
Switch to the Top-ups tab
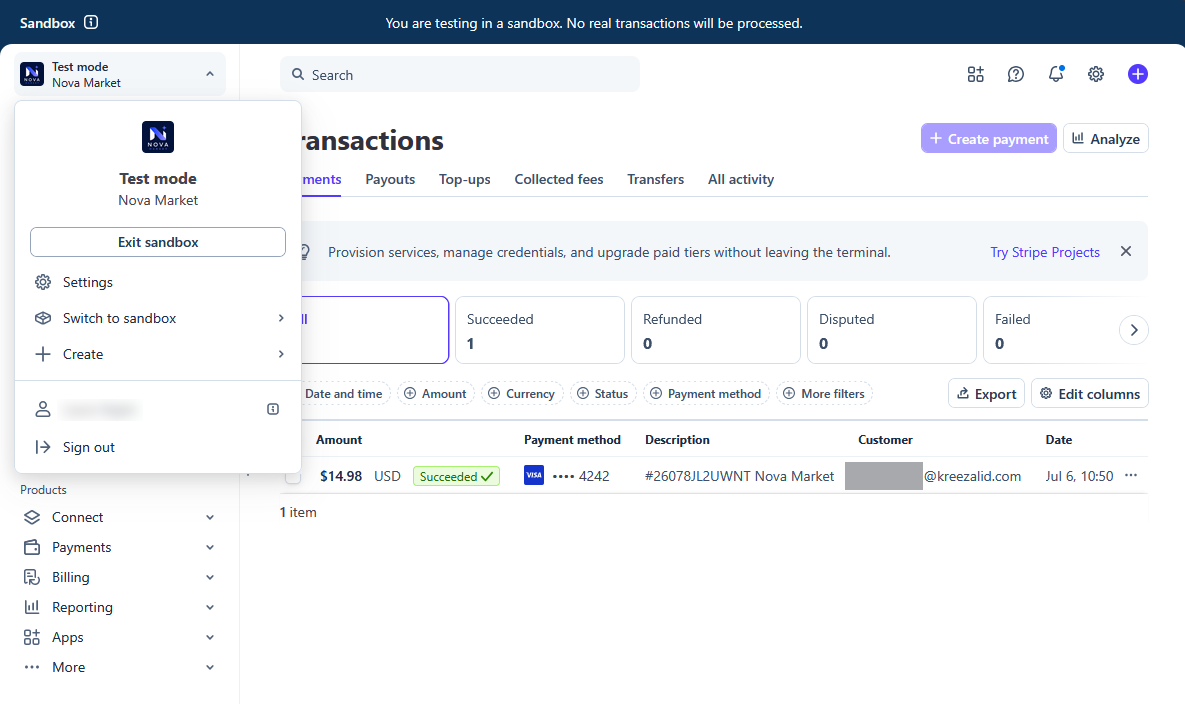pos(464,179)
